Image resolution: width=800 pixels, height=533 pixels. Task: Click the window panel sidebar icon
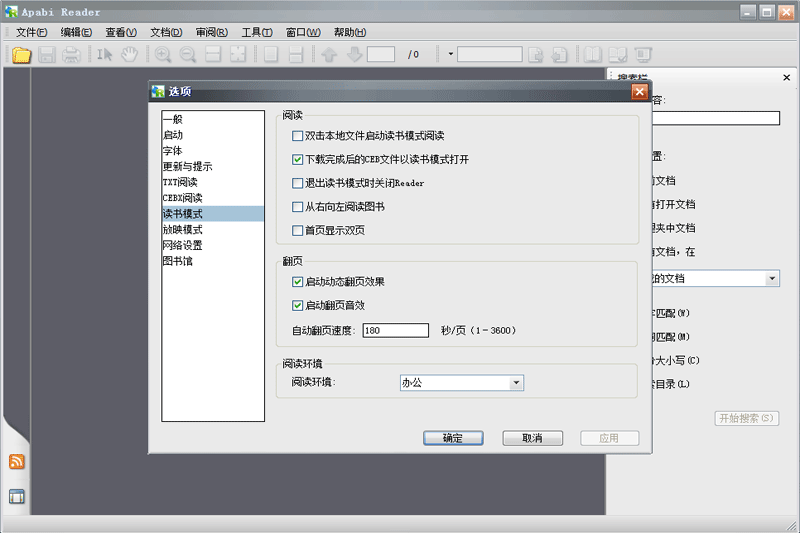coord(17,496)
